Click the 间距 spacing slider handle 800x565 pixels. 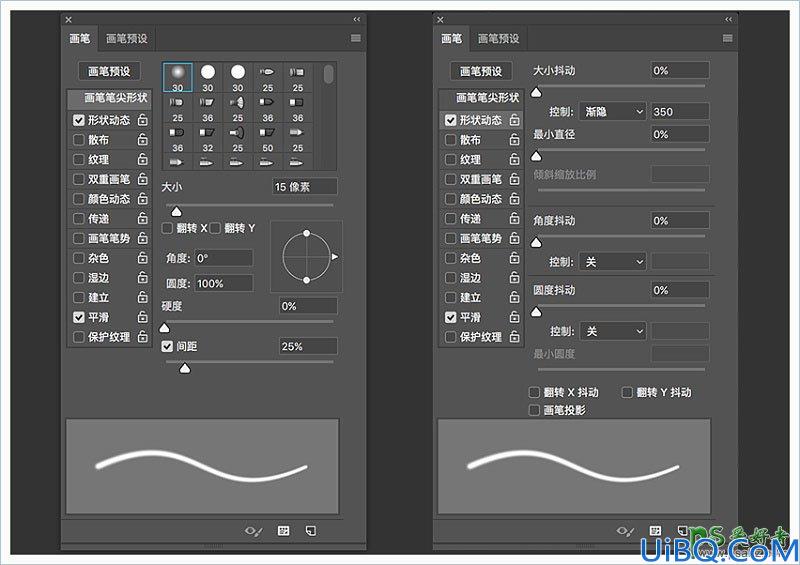point(185,368)
